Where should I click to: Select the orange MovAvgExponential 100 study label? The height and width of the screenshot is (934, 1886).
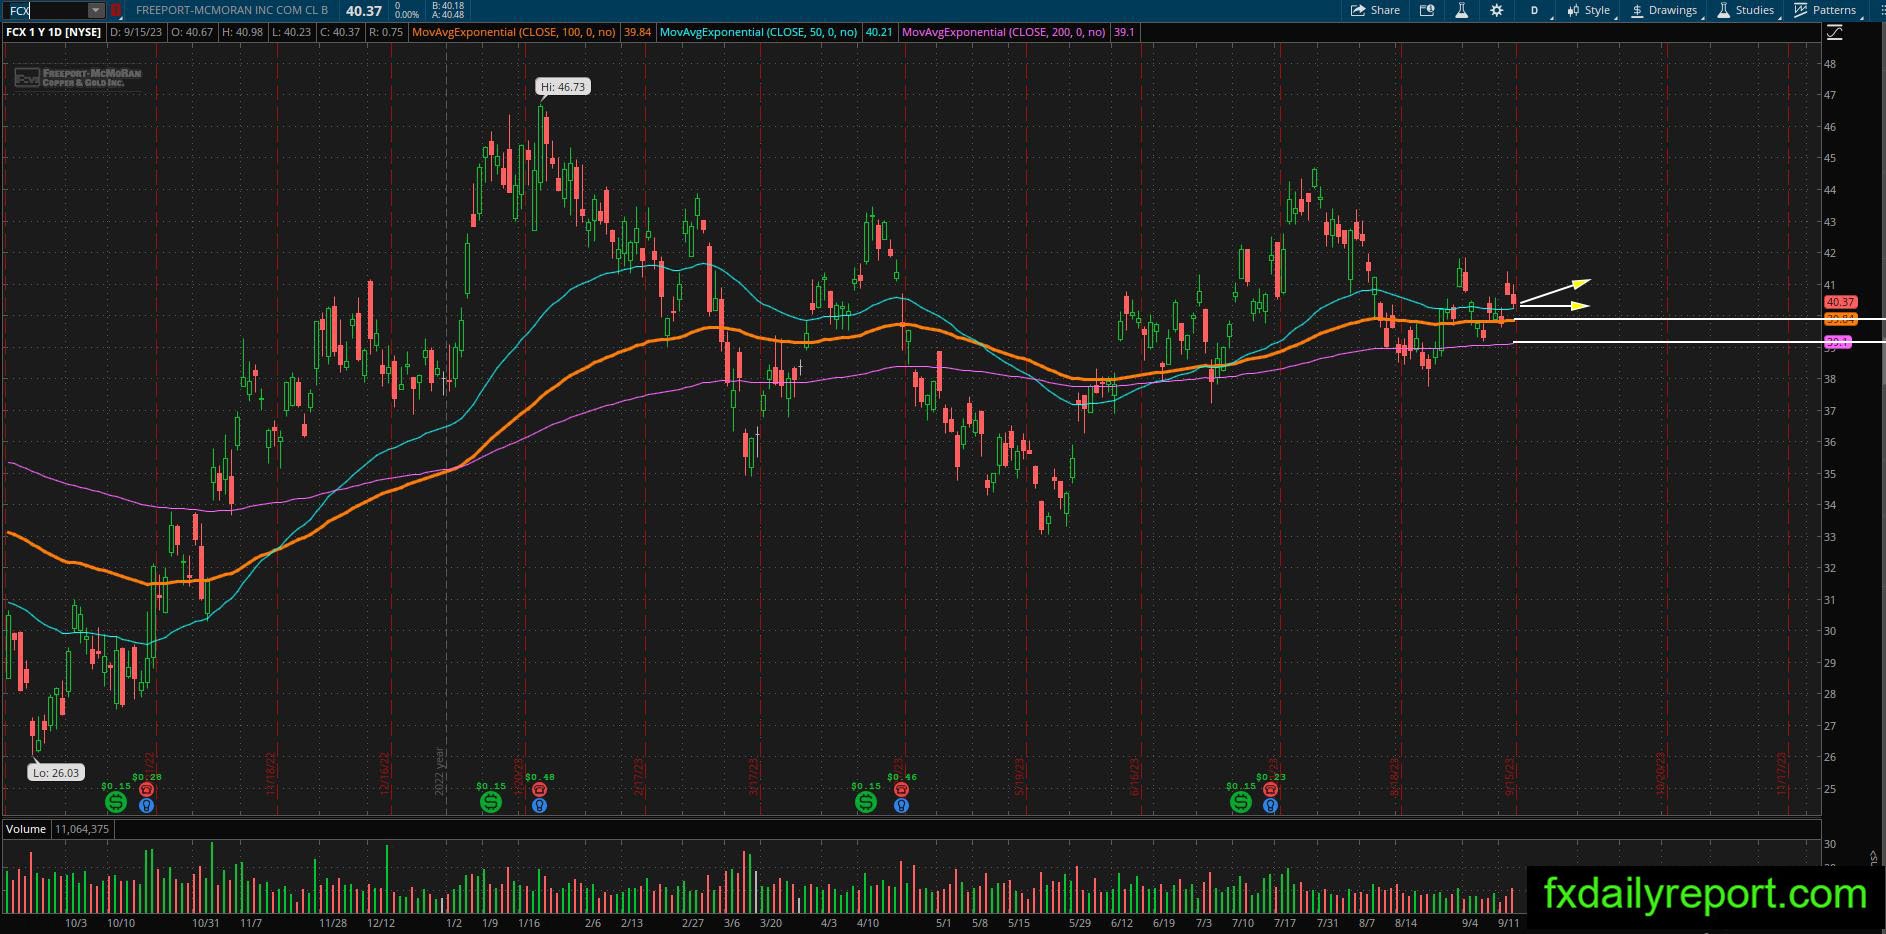pos(515,32)
